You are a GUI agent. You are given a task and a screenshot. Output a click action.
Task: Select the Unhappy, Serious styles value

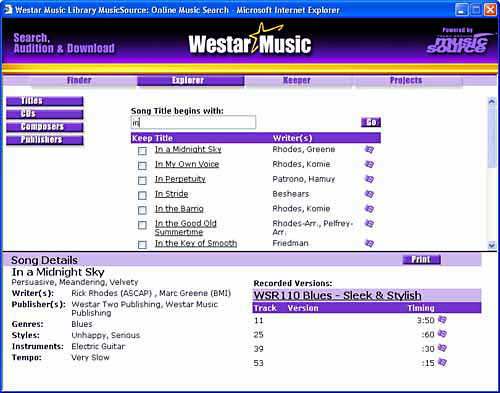[106, 335]
